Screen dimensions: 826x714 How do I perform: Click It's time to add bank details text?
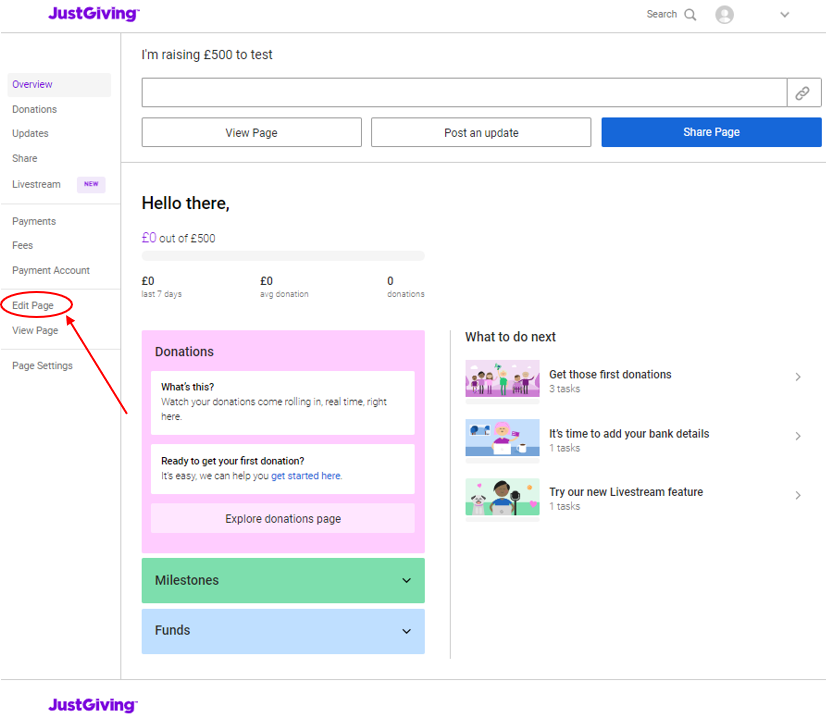[629, 434]
